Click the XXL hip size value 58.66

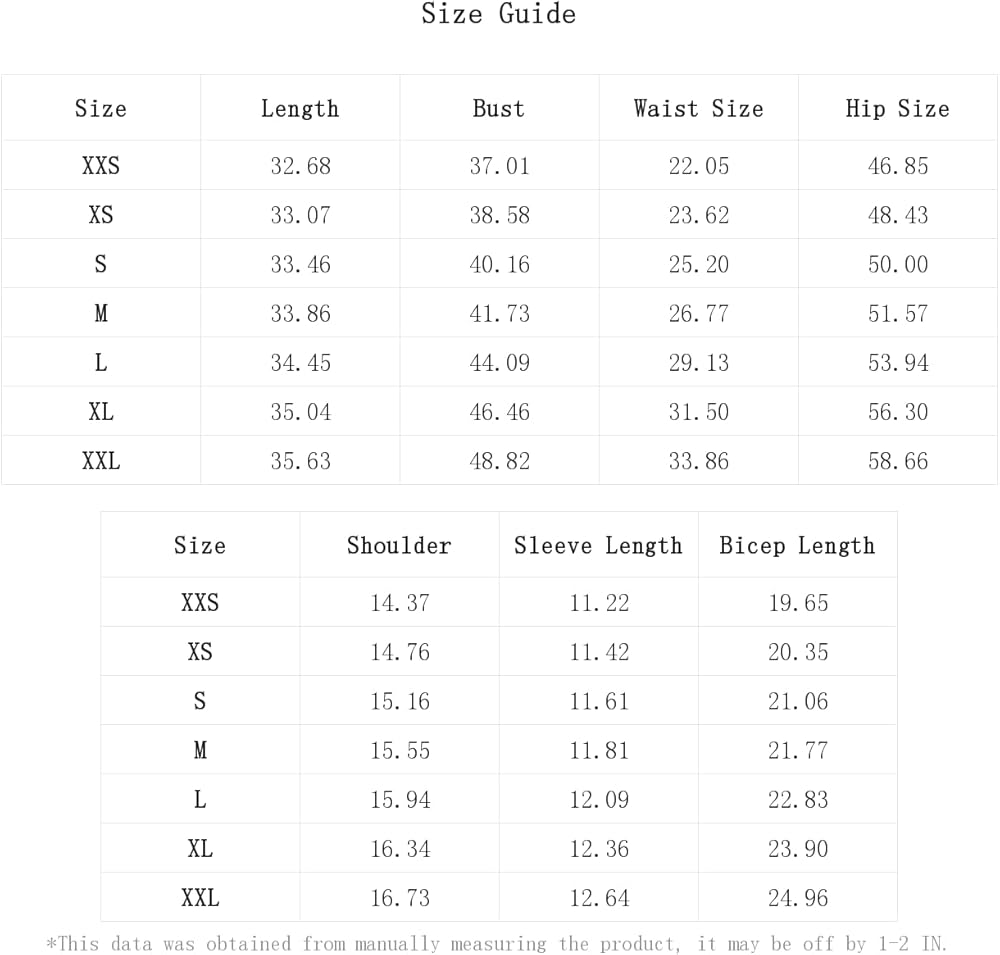(897, 461)
